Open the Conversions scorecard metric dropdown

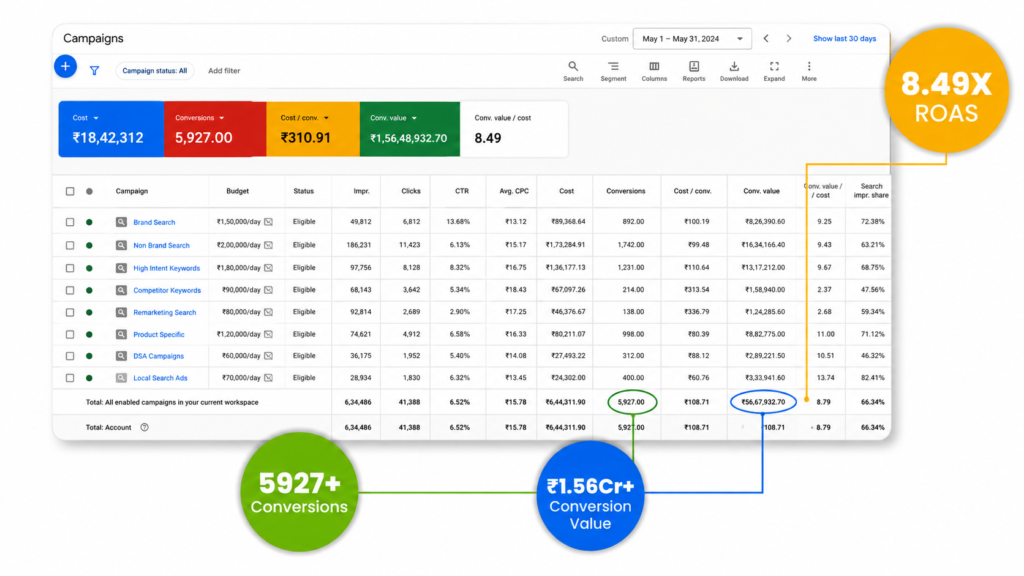point(222,118)
